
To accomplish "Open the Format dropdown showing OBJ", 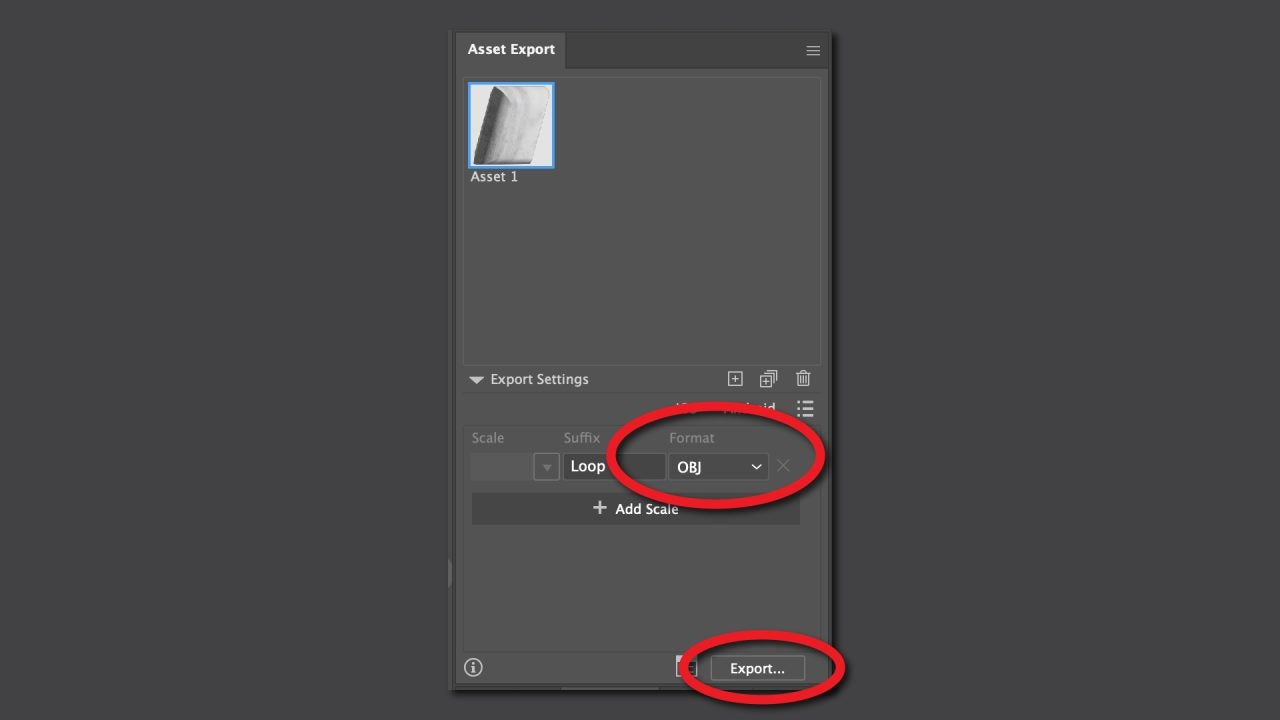I will [x=718, y=467].
